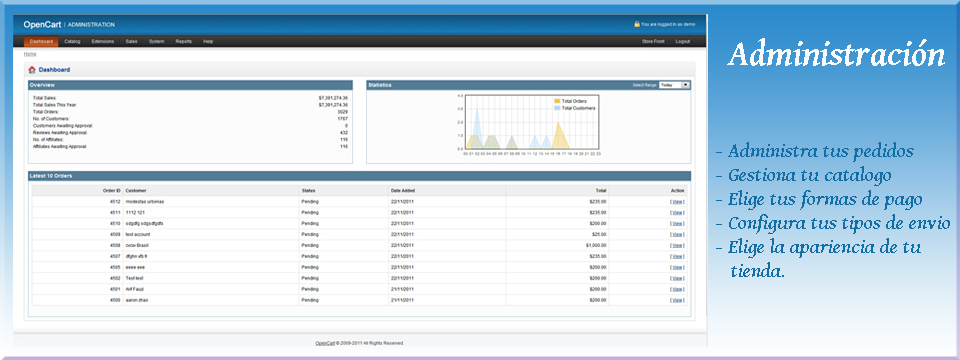Open the System menu
The image size is (960, 360).
point(157,42)
